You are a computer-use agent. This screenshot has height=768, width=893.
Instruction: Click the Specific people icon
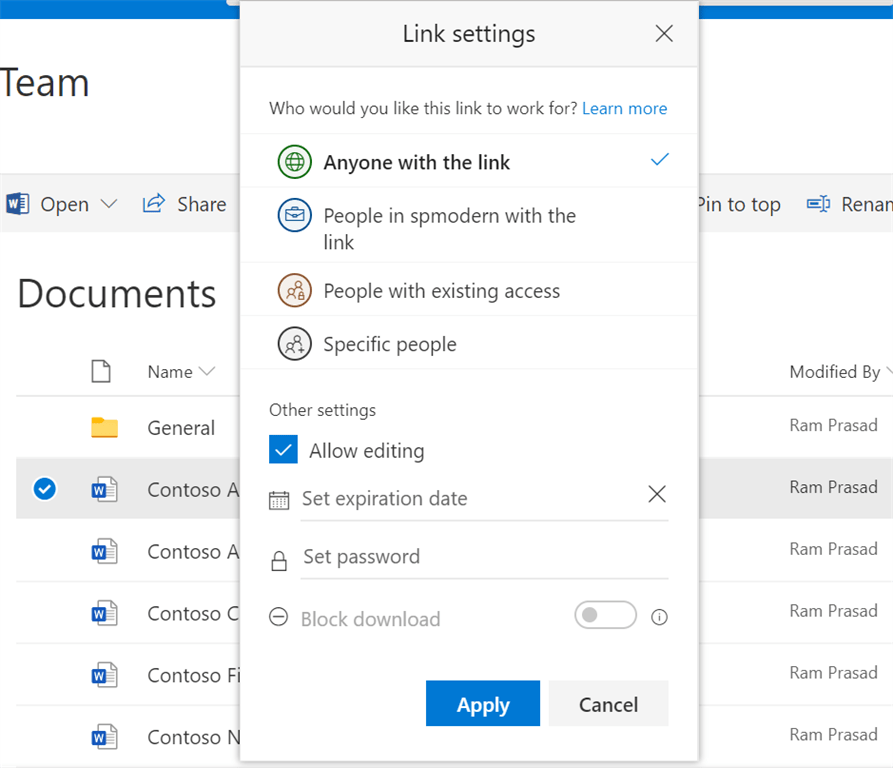[294, 343]
